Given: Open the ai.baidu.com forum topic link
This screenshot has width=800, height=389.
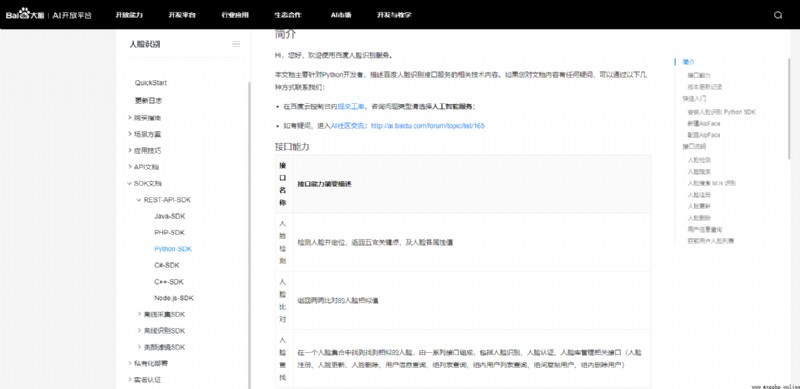Looking at the screenshot, I should pyautogui.click(x=428, y=125).
